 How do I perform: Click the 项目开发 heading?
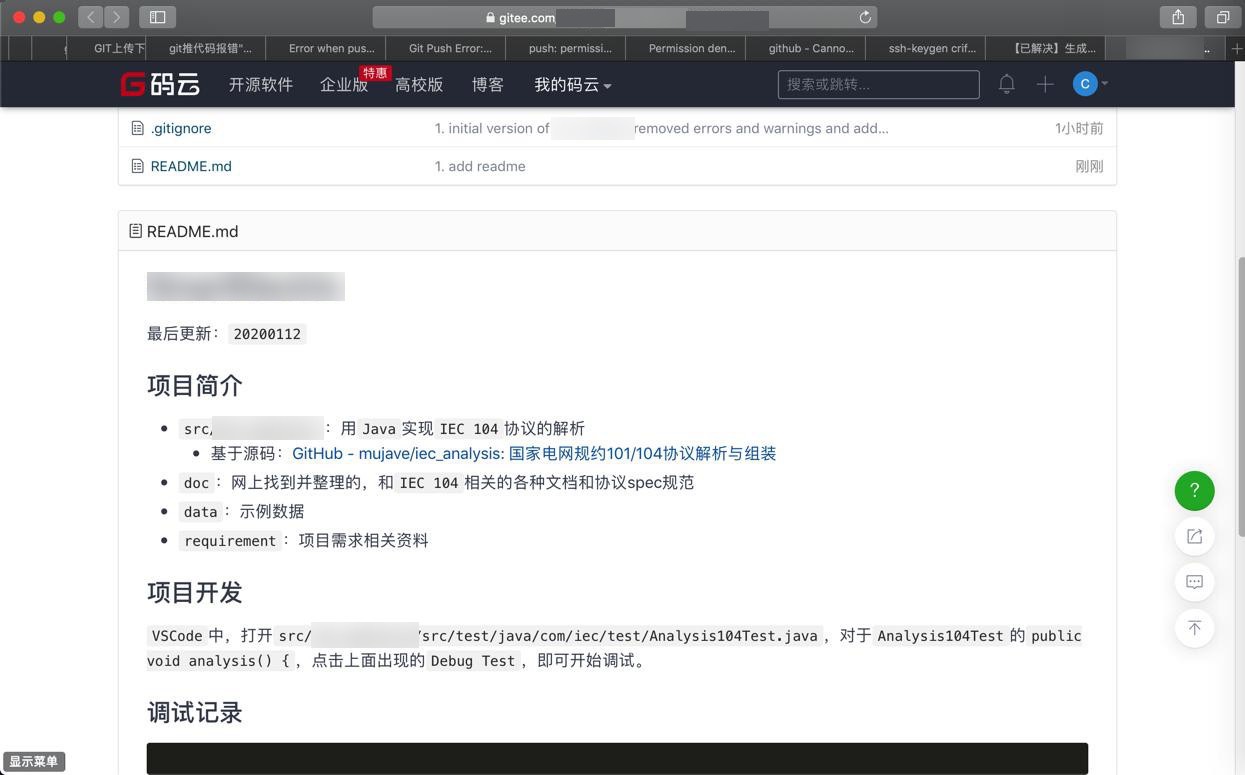click(x=195, y=592)
